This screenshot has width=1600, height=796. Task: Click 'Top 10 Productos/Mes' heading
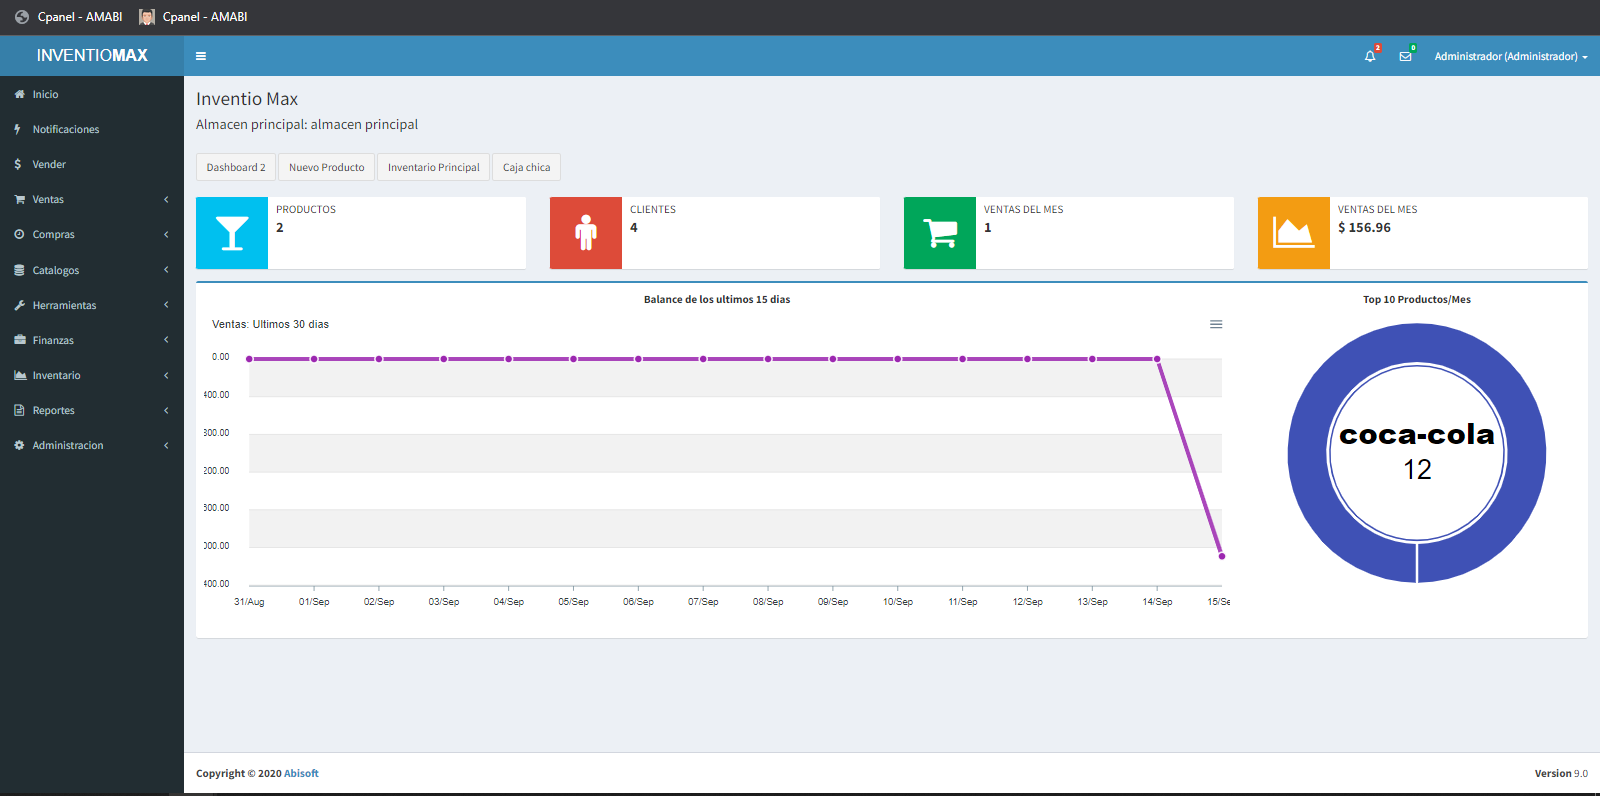(1417, 299)
